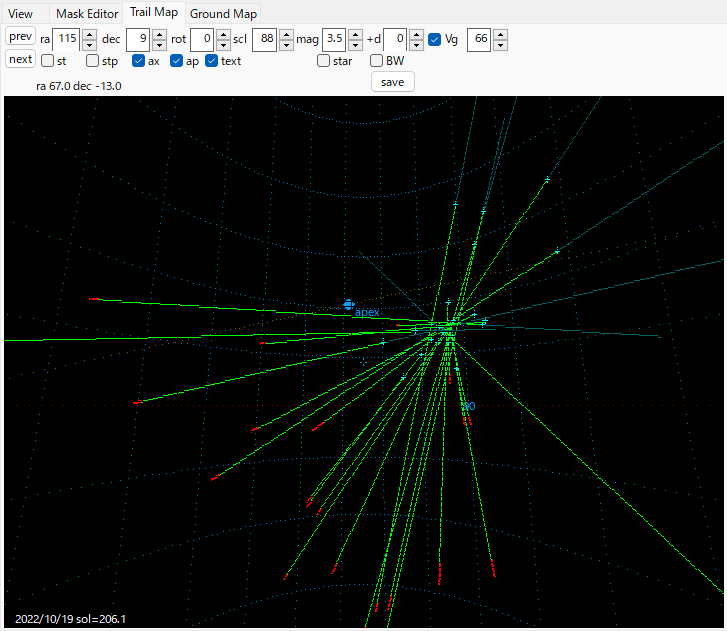Increase the Vg spinner value
727x631 pixels.
(x=500, y=34)
